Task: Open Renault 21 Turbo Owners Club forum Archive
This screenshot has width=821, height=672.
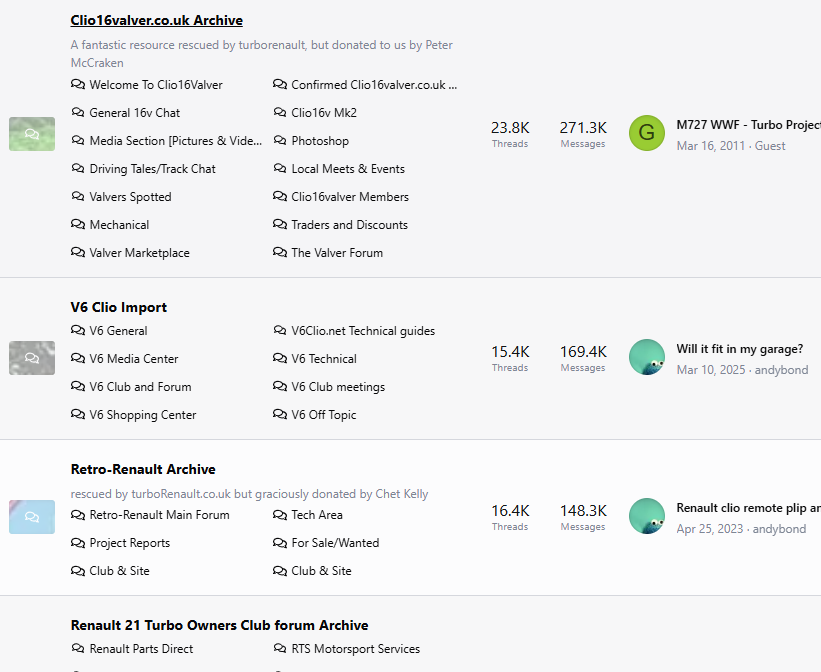Action: coord(219,625)
